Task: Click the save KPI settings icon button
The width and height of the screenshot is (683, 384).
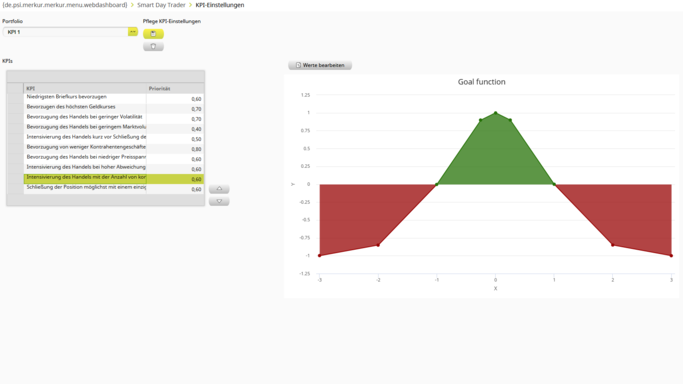Action: [x=153, y=34]
